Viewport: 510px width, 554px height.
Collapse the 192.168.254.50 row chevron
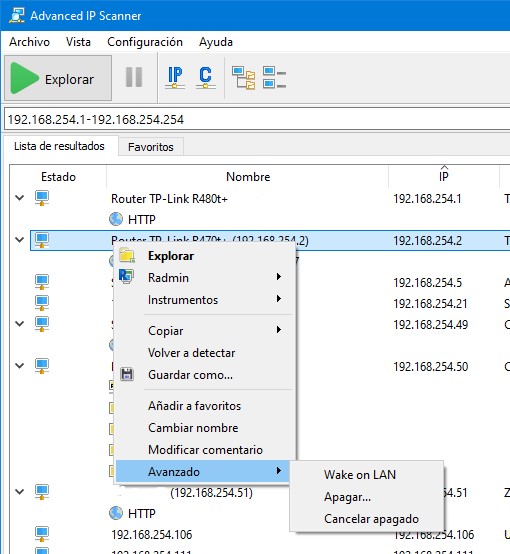point(20,365)
